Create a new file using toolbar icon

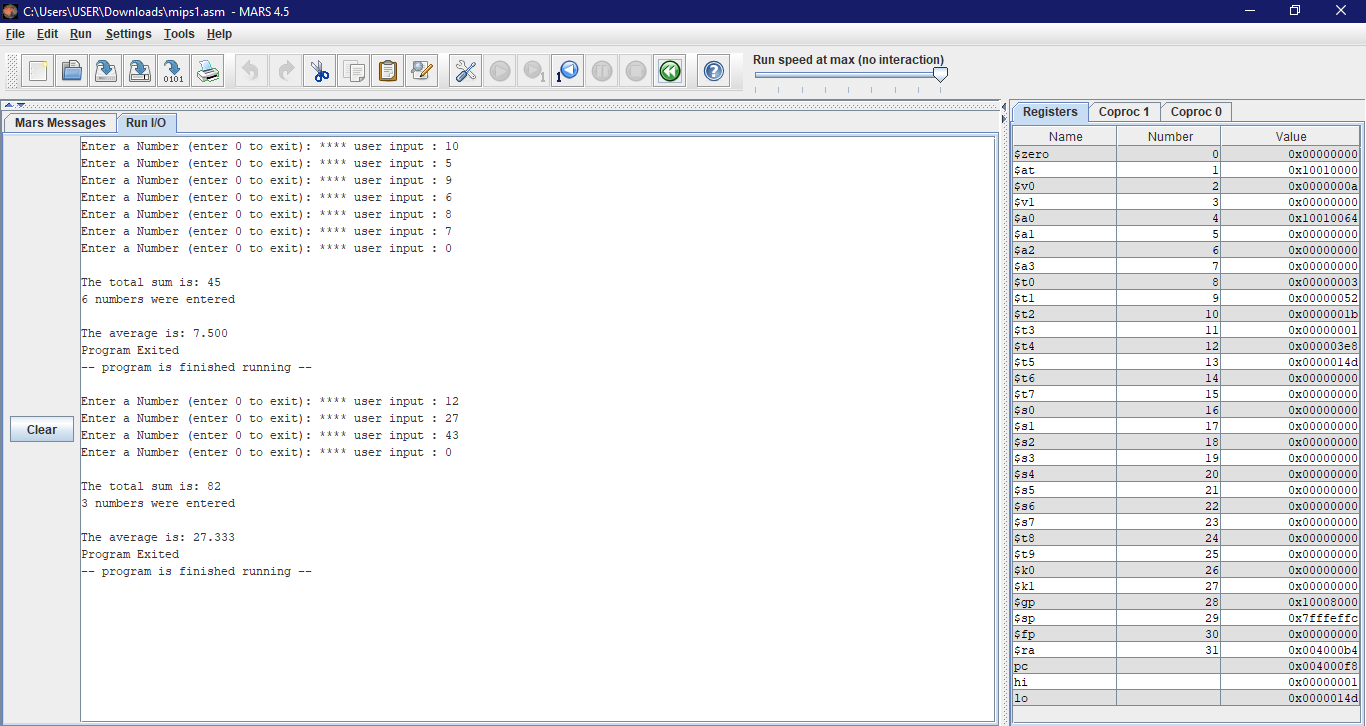(x=39, y=71)
